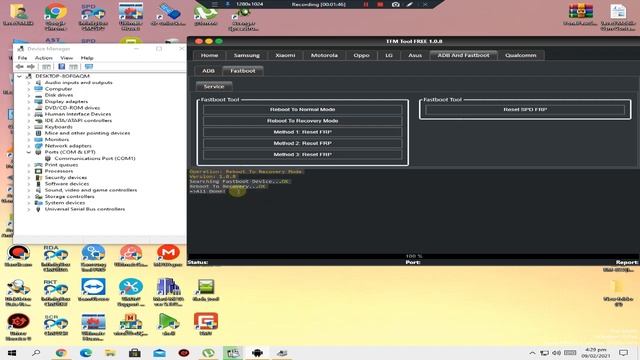Screen dimensions: 640x360
Task: Open the Windows Start menu
Action: (x=12, y=353)
